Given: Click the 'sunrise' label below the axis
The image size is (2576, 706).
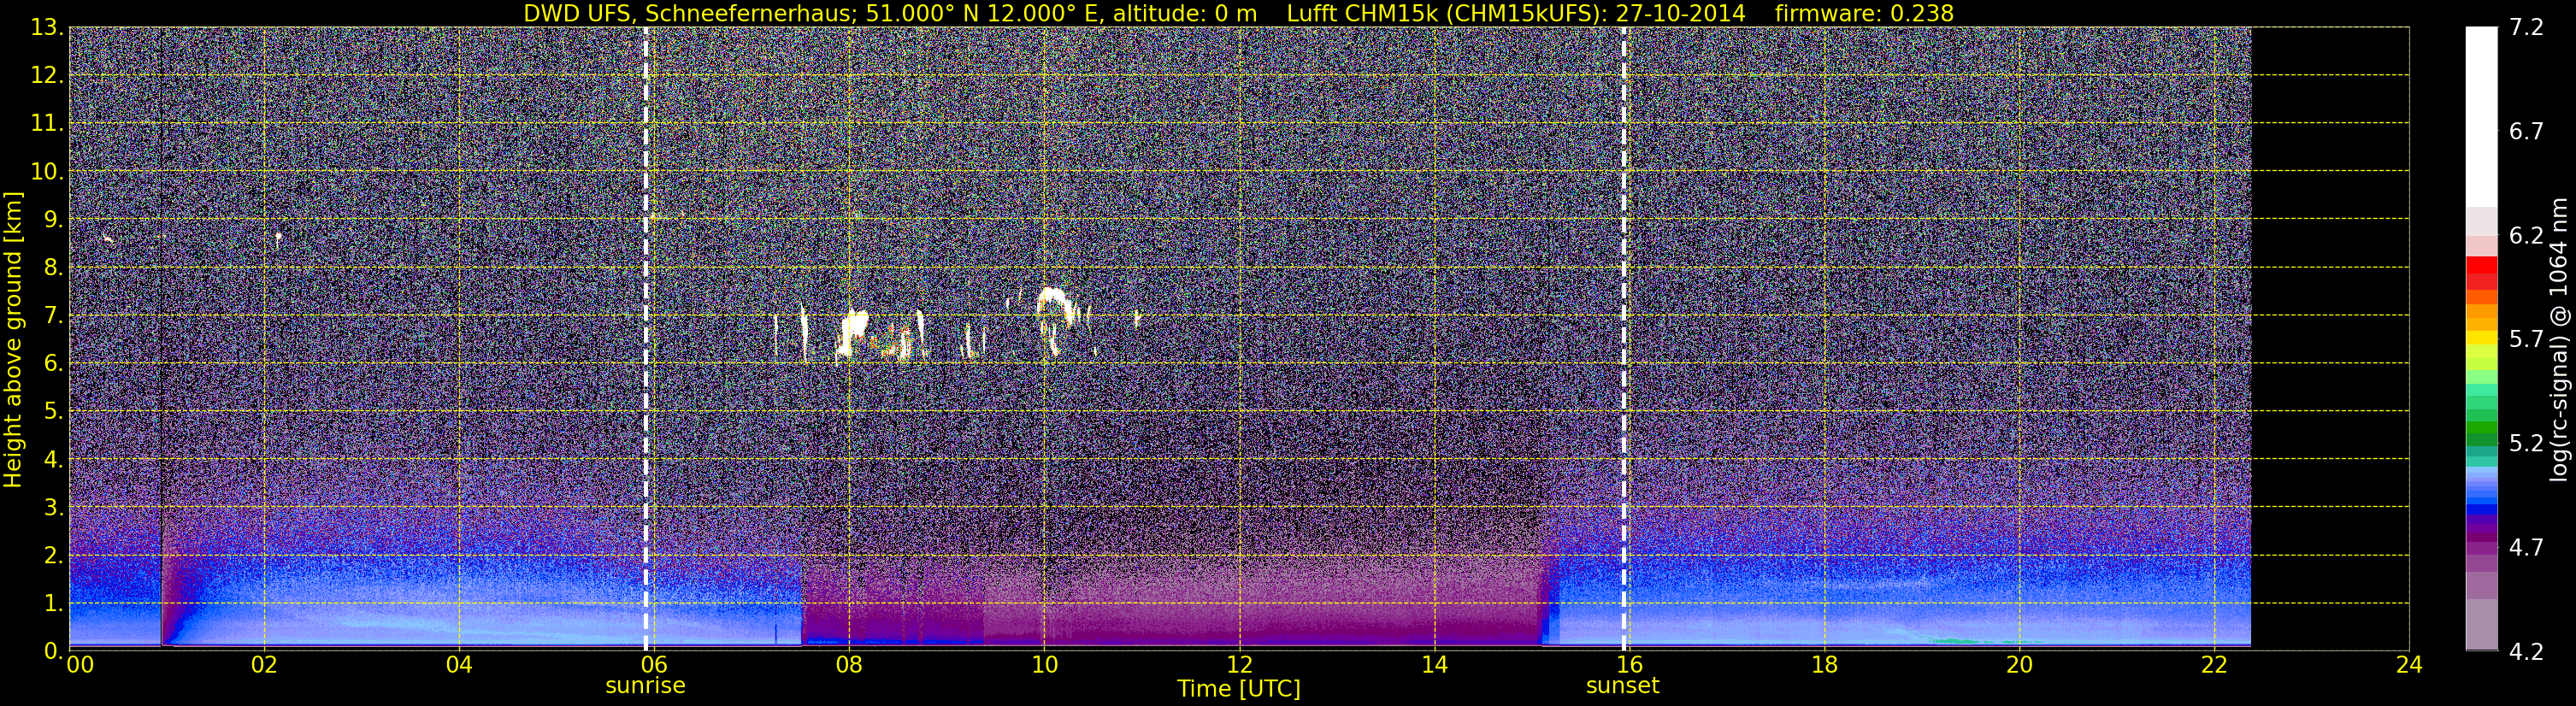Looking at the screenshot, I should pyautogui.click(x=645, y=686).
